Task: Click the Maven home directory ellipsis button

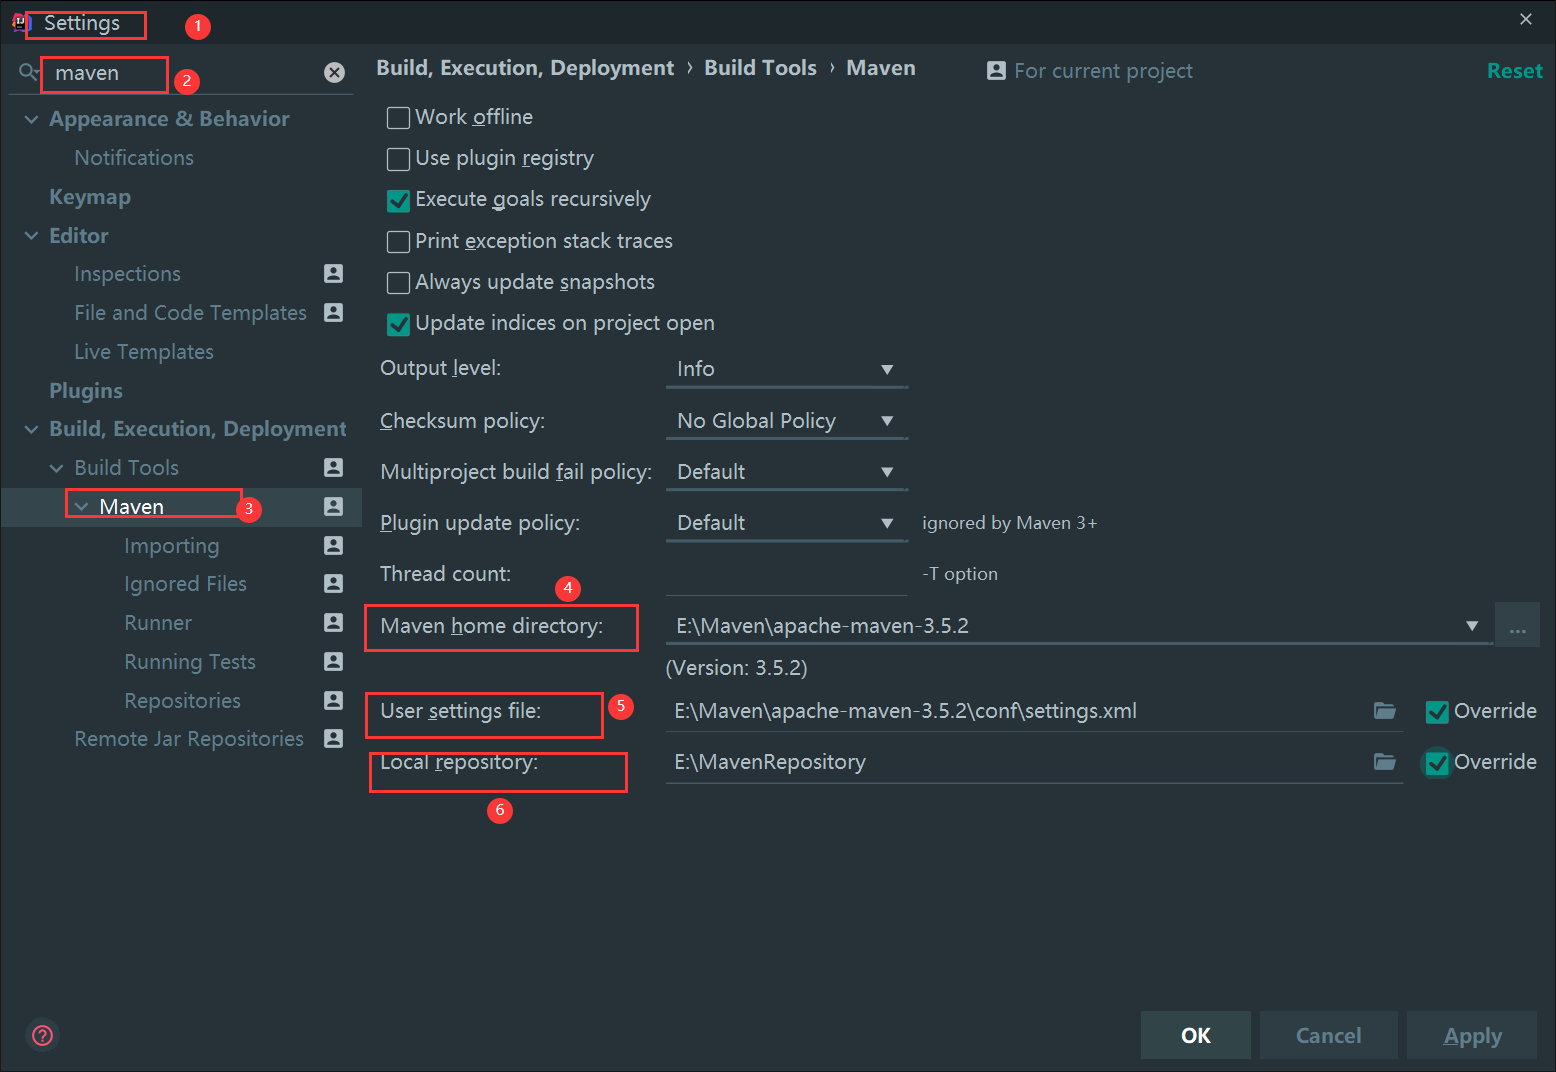Action: point(1517,627)
